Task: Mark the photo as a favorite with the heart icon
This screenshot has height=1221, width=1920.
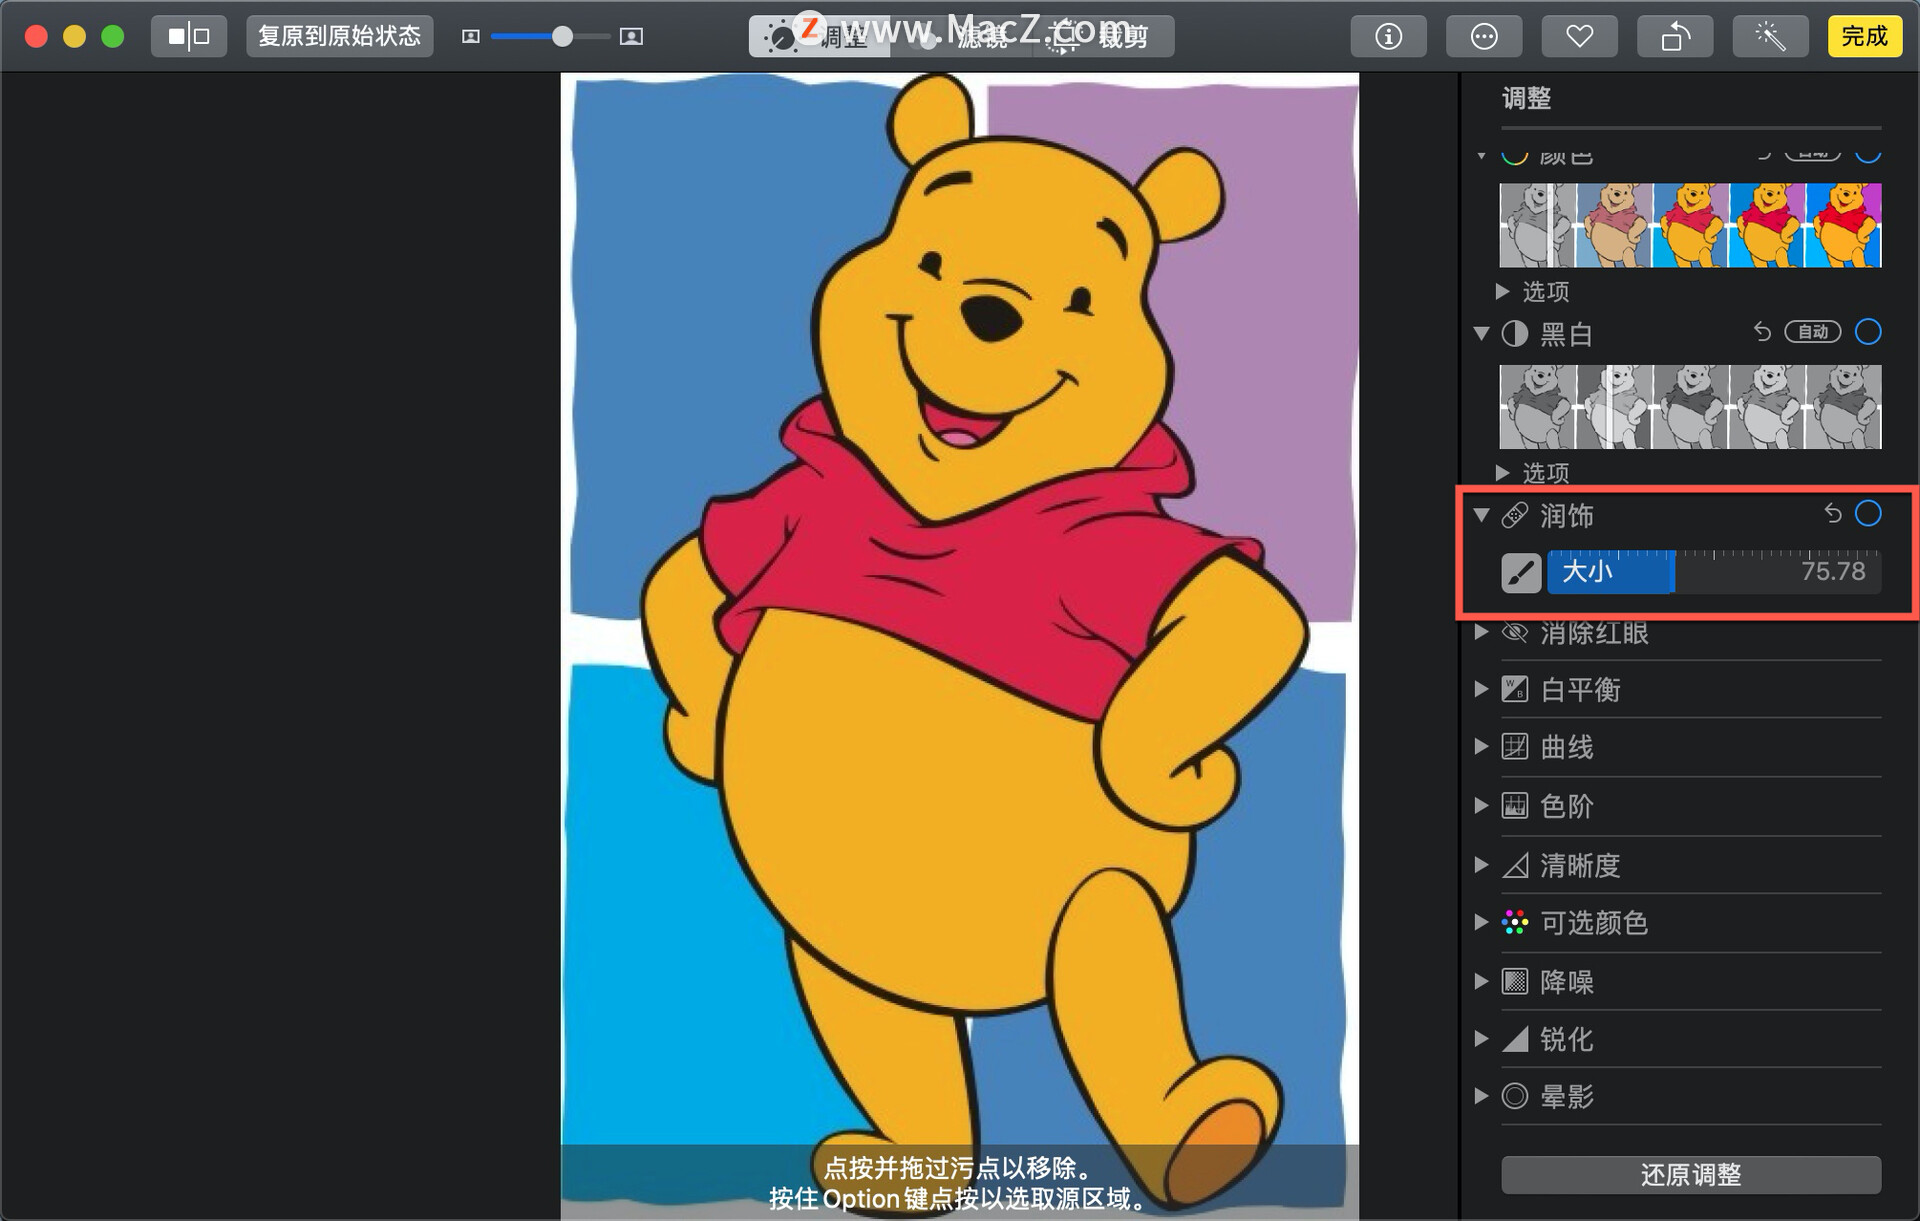Action: [x=1579, y=37]
